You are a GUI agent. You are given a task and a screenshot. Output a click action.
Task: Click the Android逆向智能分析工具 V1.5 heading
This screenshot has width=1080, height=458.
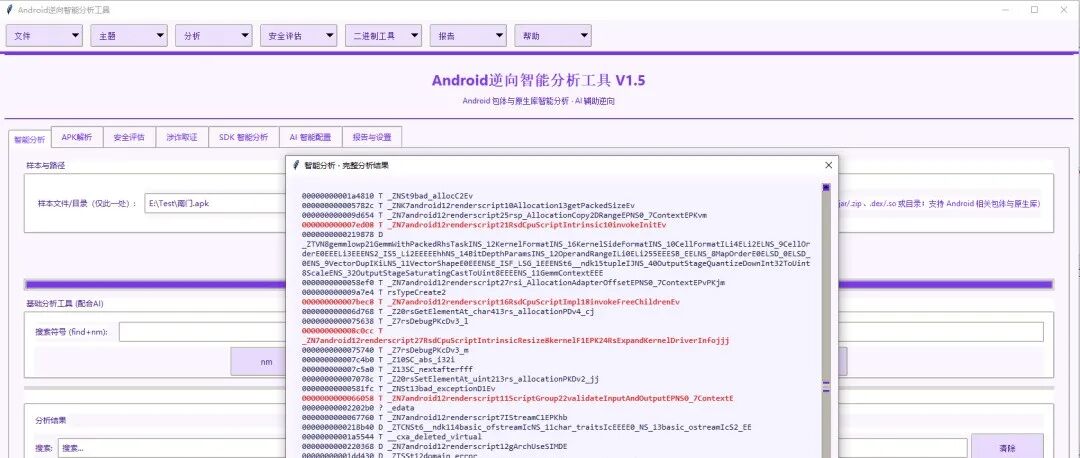click(x=539, y=80)
